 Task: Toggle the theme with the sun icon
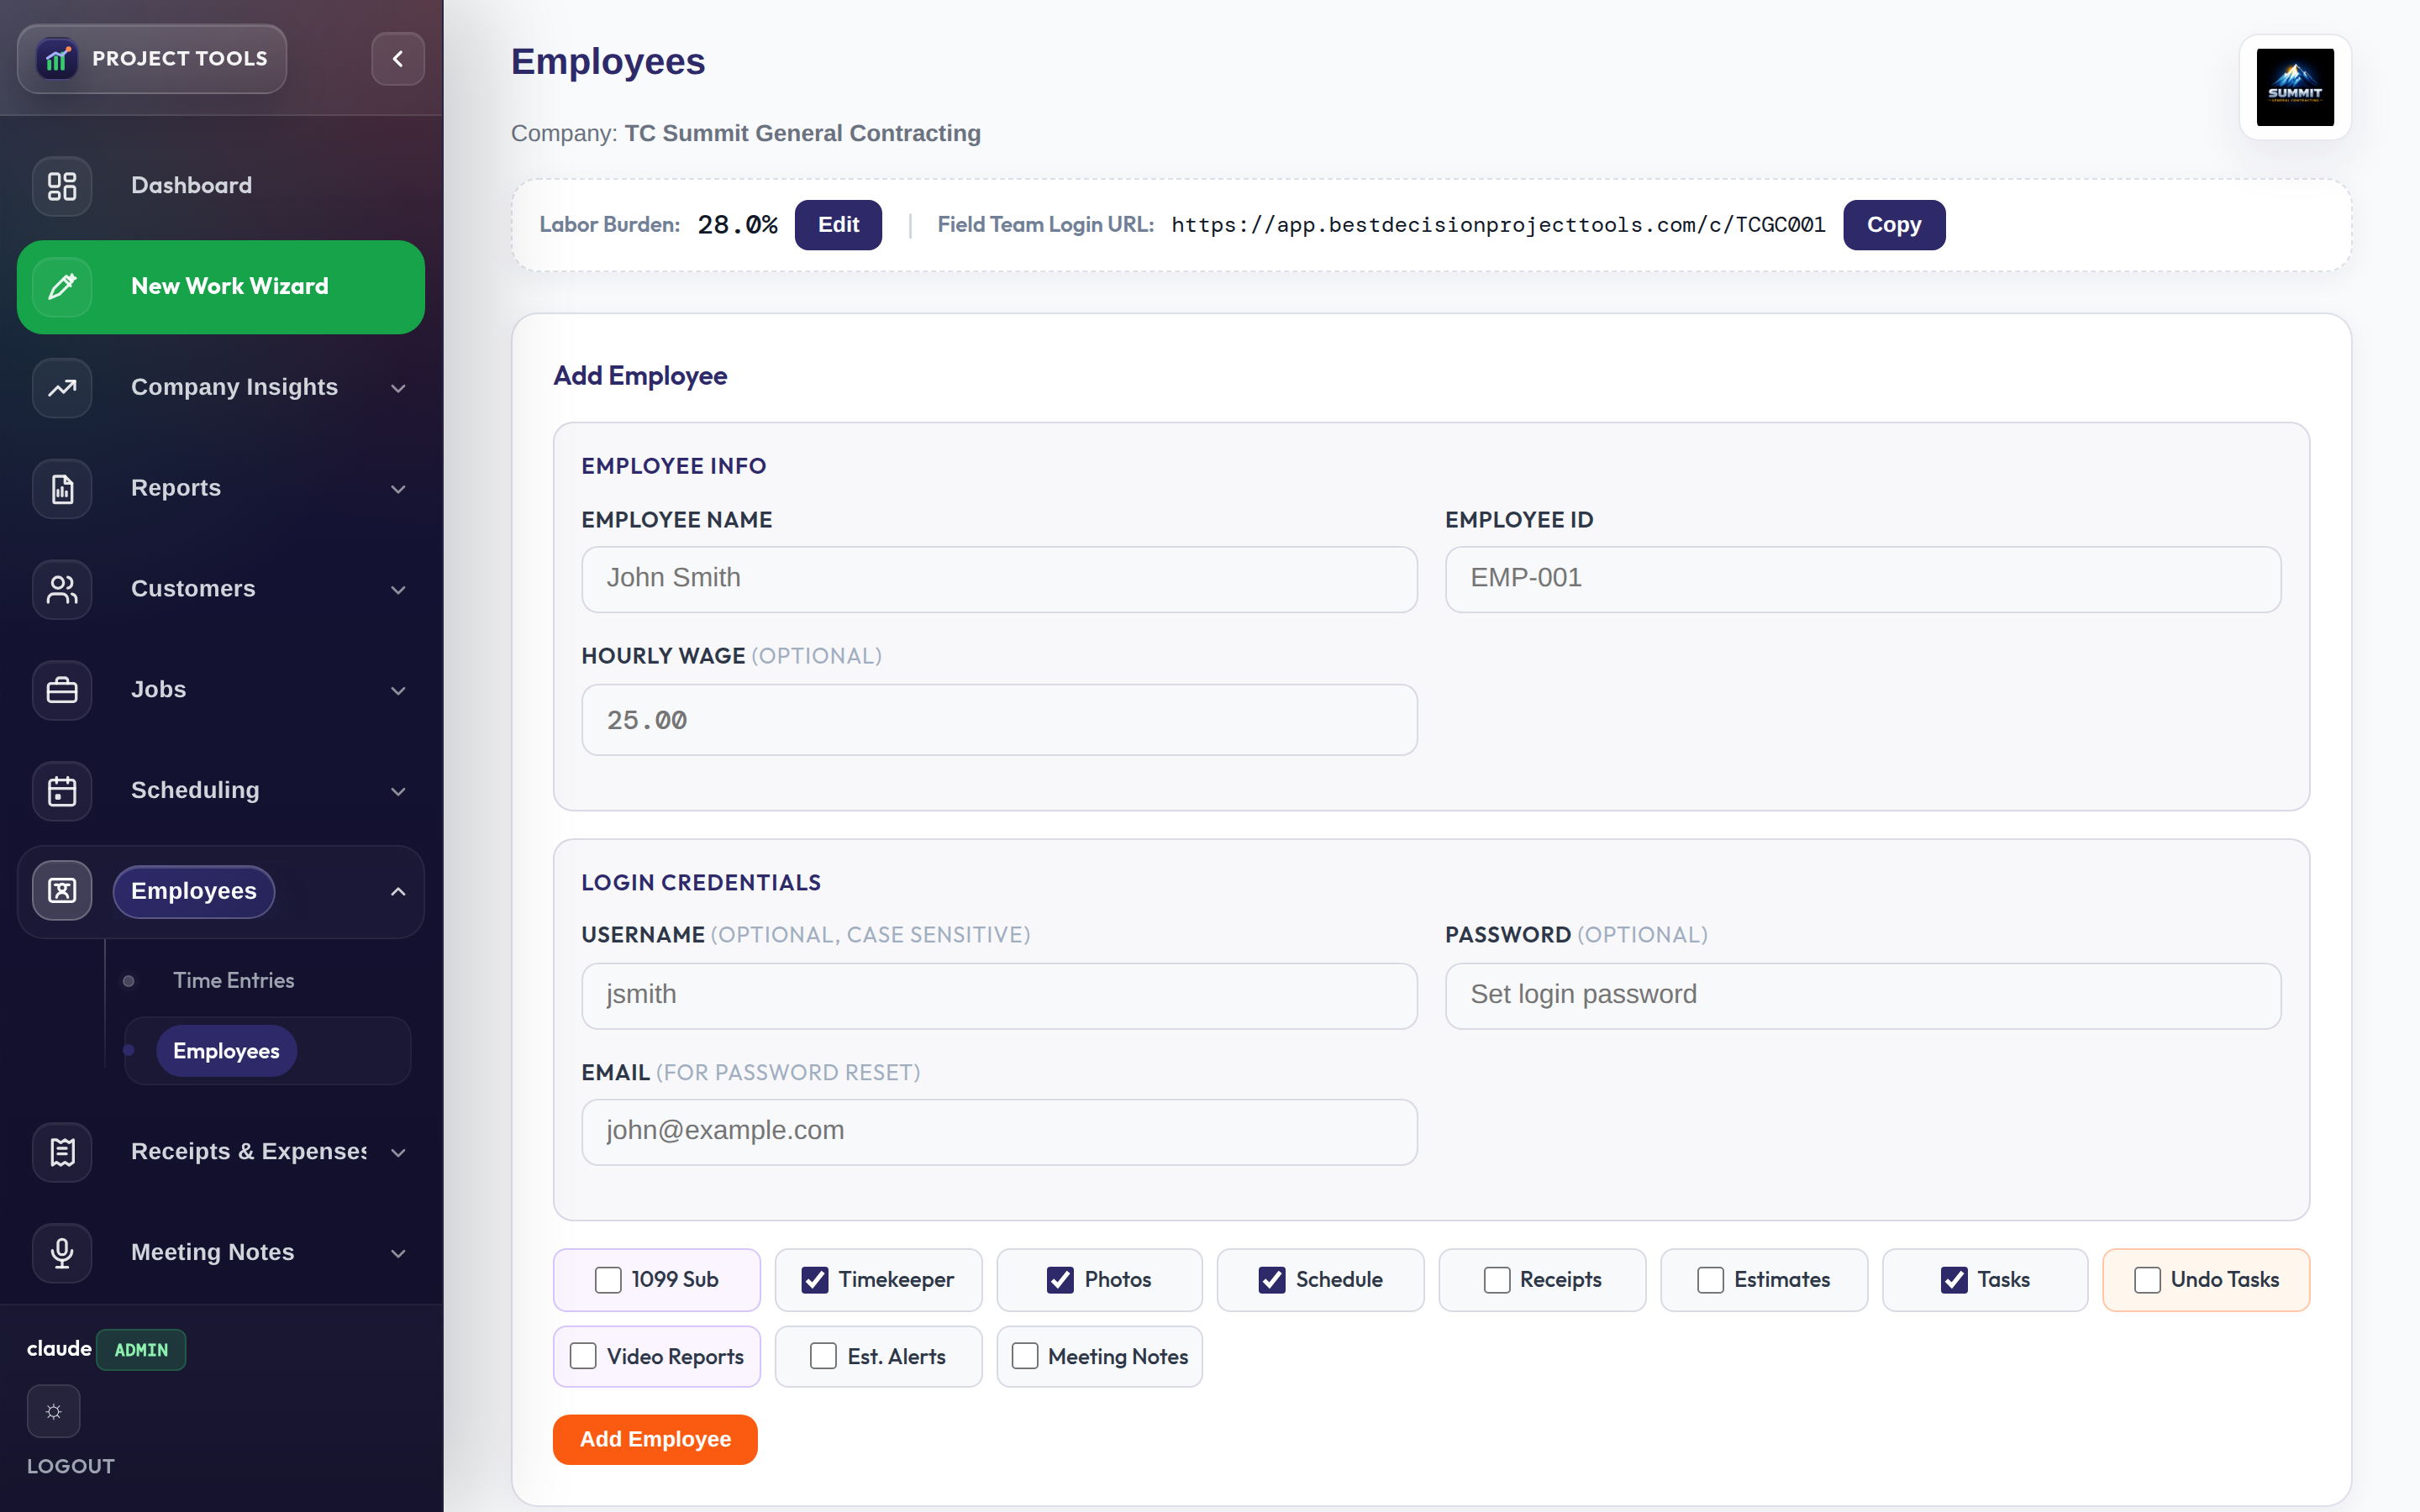[54, 1411]
